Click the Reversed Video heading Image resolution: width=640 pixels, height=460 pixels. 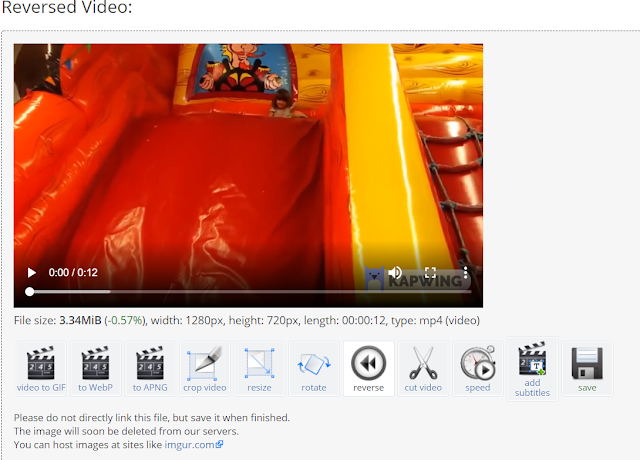[67, 7]
